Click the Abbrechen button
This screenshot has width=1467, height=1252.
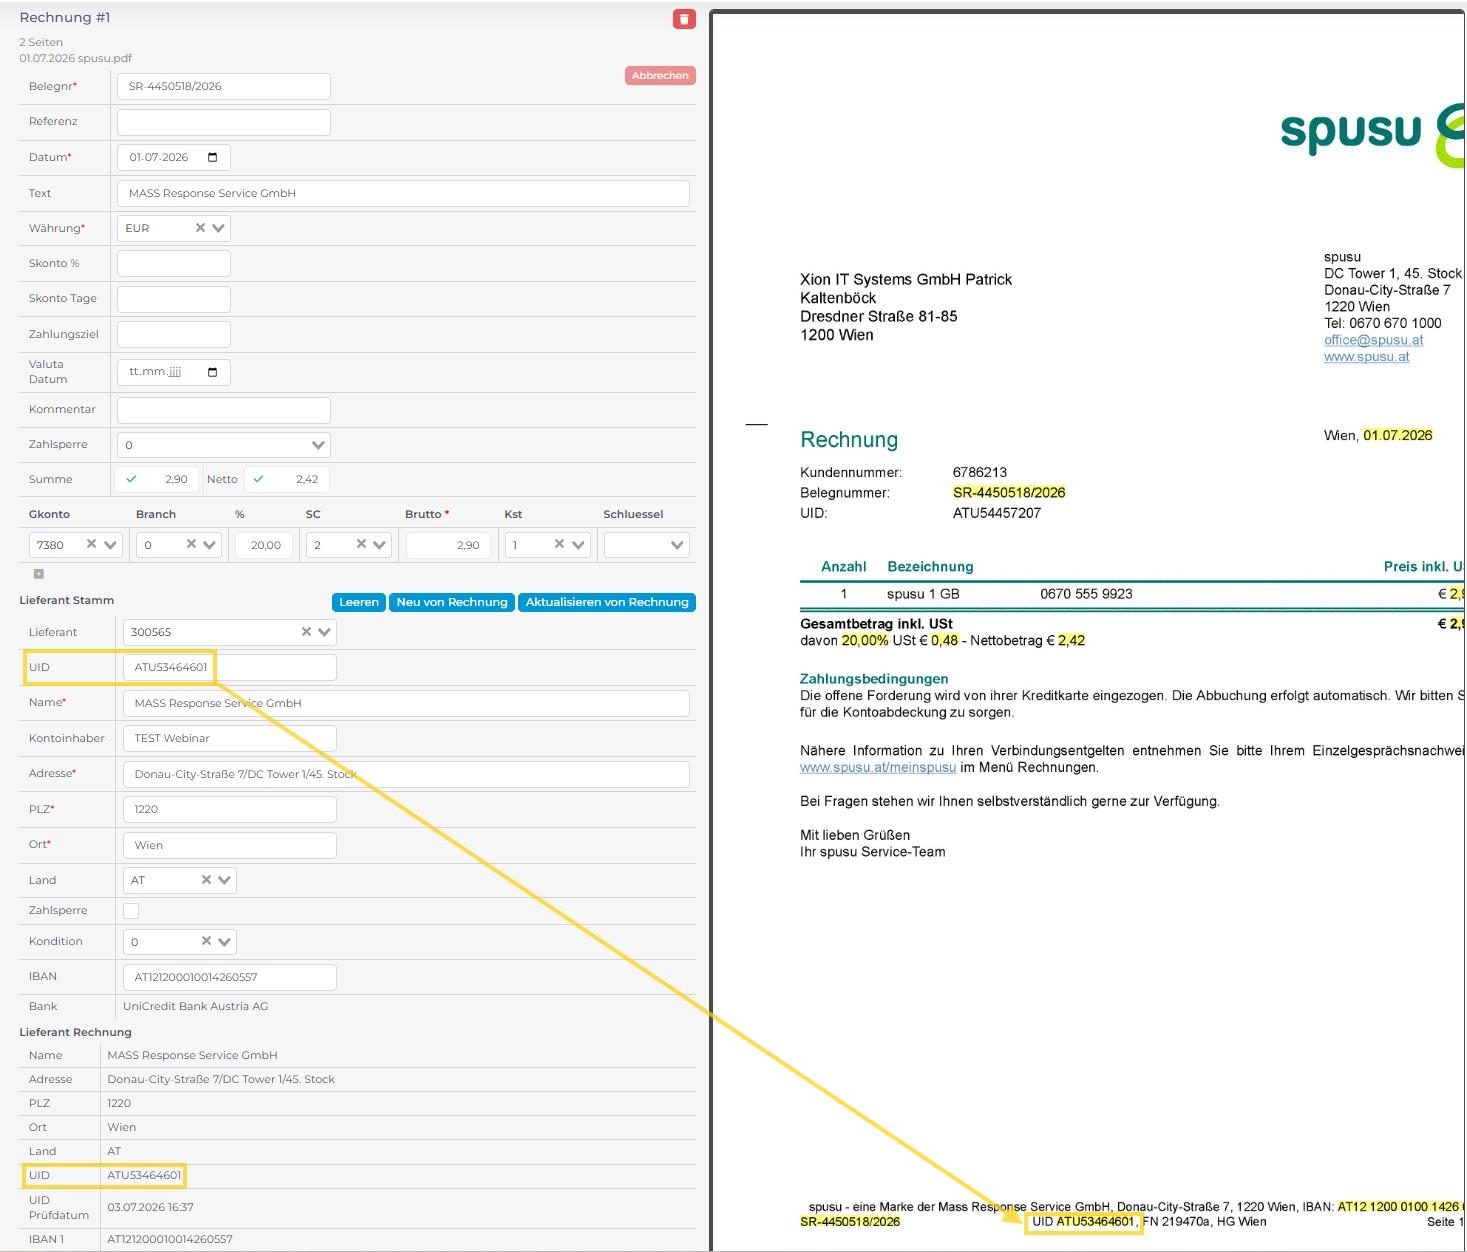660,75
